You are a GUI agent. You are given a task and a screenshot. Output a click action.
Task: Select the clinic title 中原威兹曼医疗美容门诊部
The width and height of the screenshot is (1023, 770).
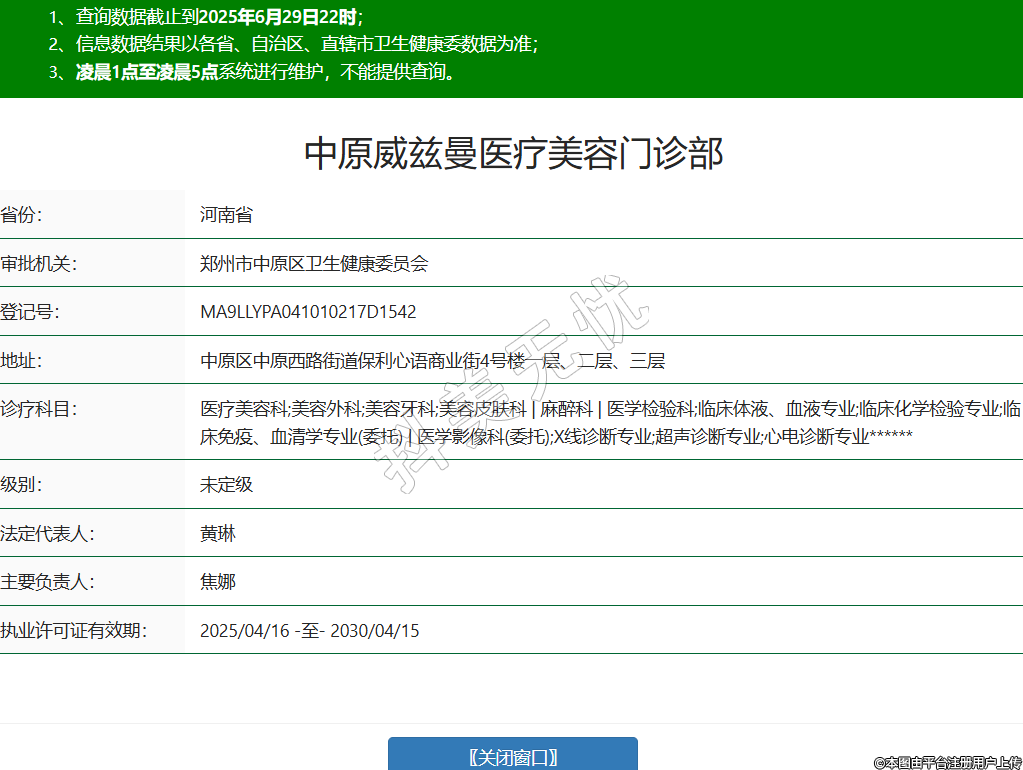pos(512,154)
